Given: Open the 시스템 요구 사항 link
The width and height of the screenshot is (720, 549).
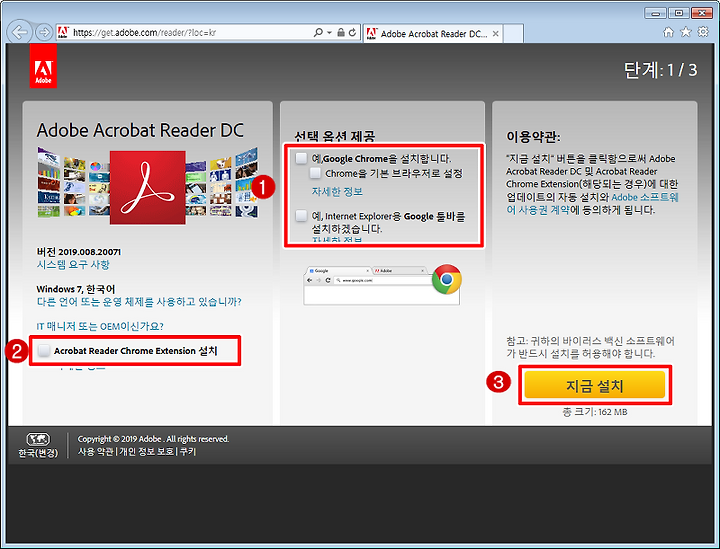Looking at the screenshot, I should tap(73, 264).
